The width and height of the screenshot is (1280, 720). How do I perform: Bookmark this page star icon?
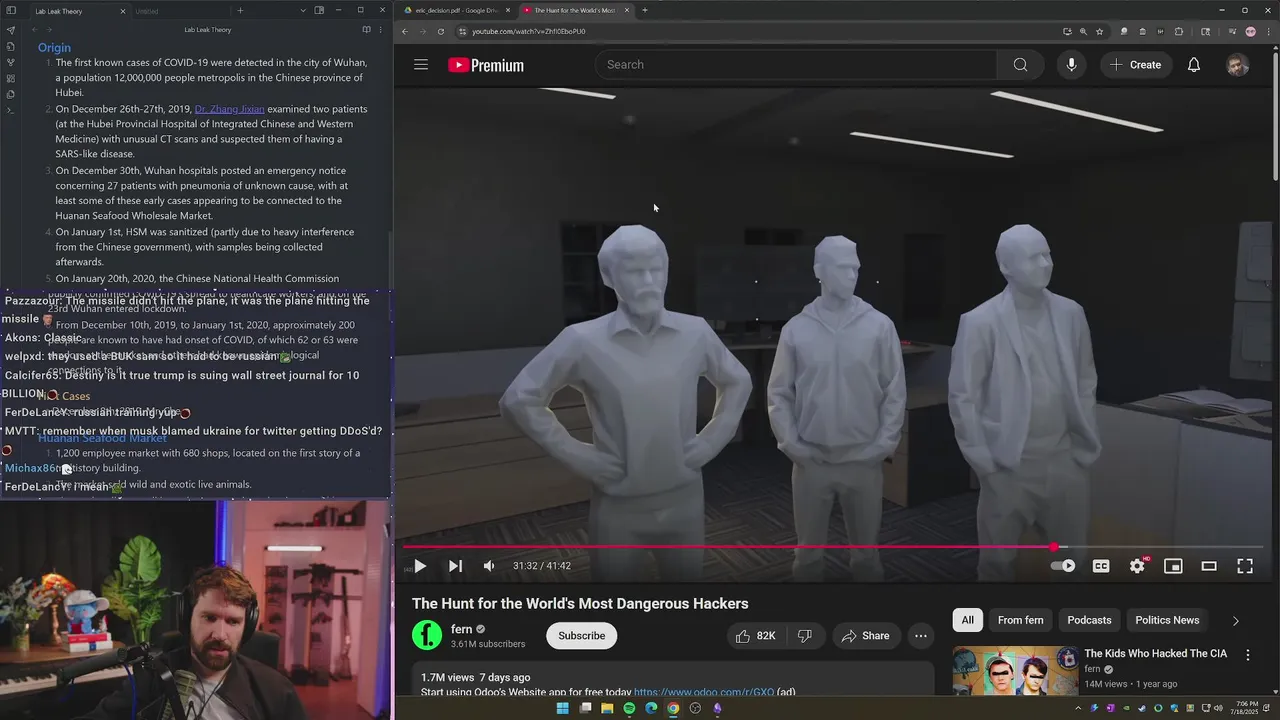pyautogui.click(x=1099, y=31)
